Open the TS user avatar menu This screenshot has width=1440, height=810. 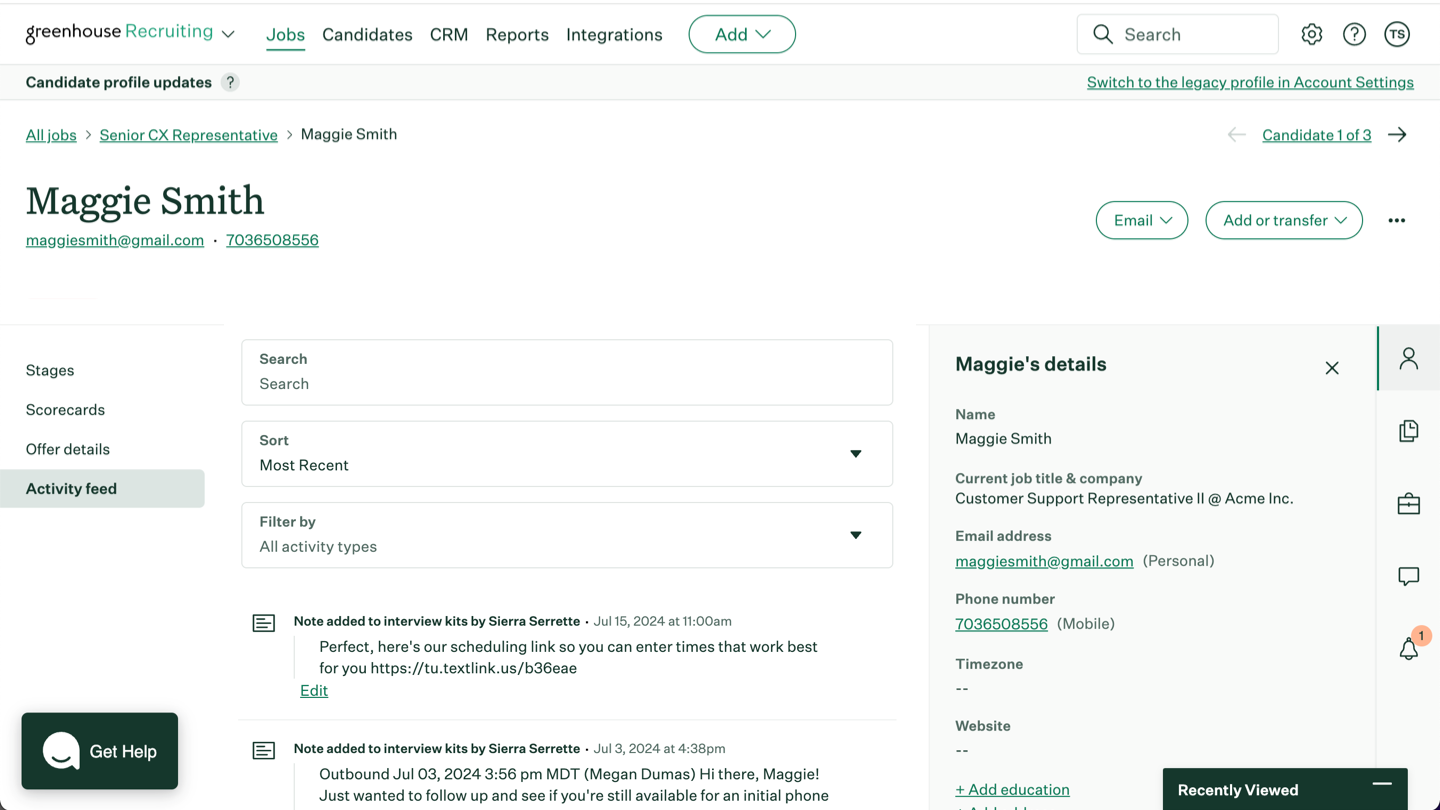click(x=1397, y=34)
